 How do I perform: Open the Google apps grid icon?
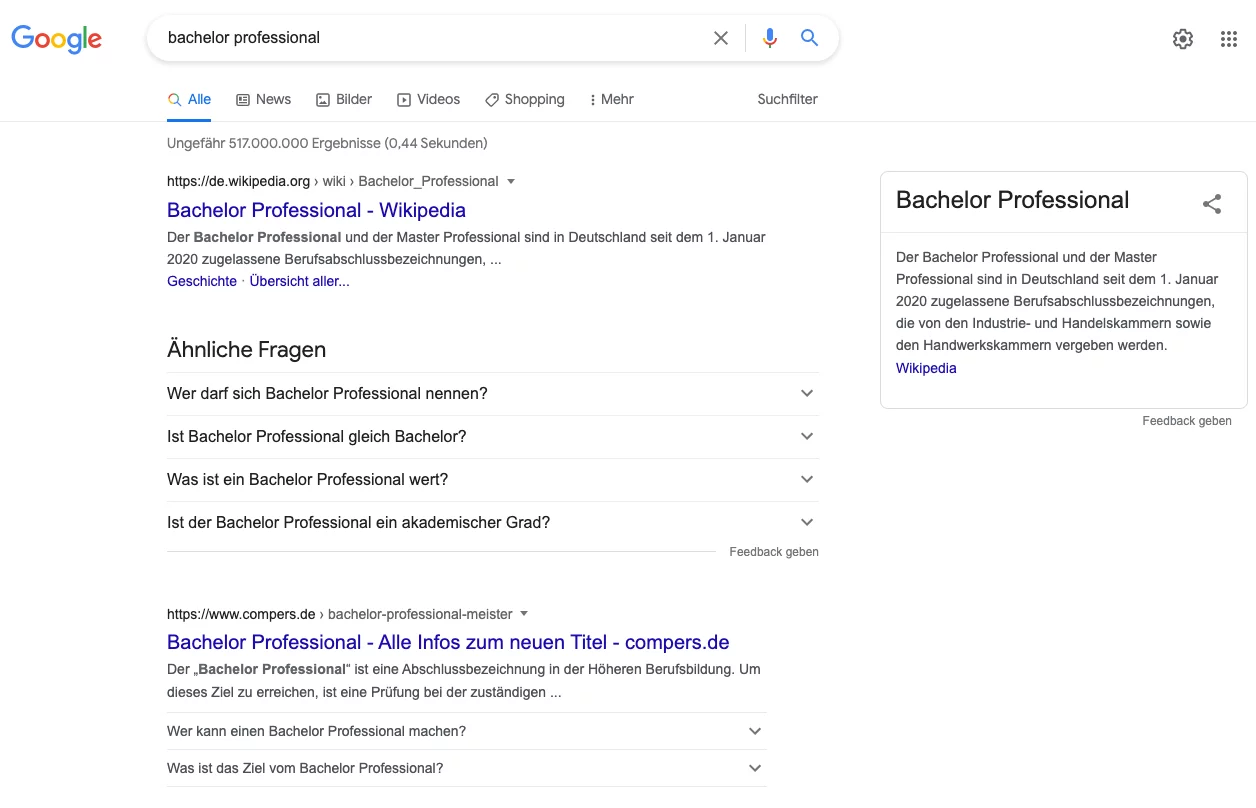(x=1229, y=39)
